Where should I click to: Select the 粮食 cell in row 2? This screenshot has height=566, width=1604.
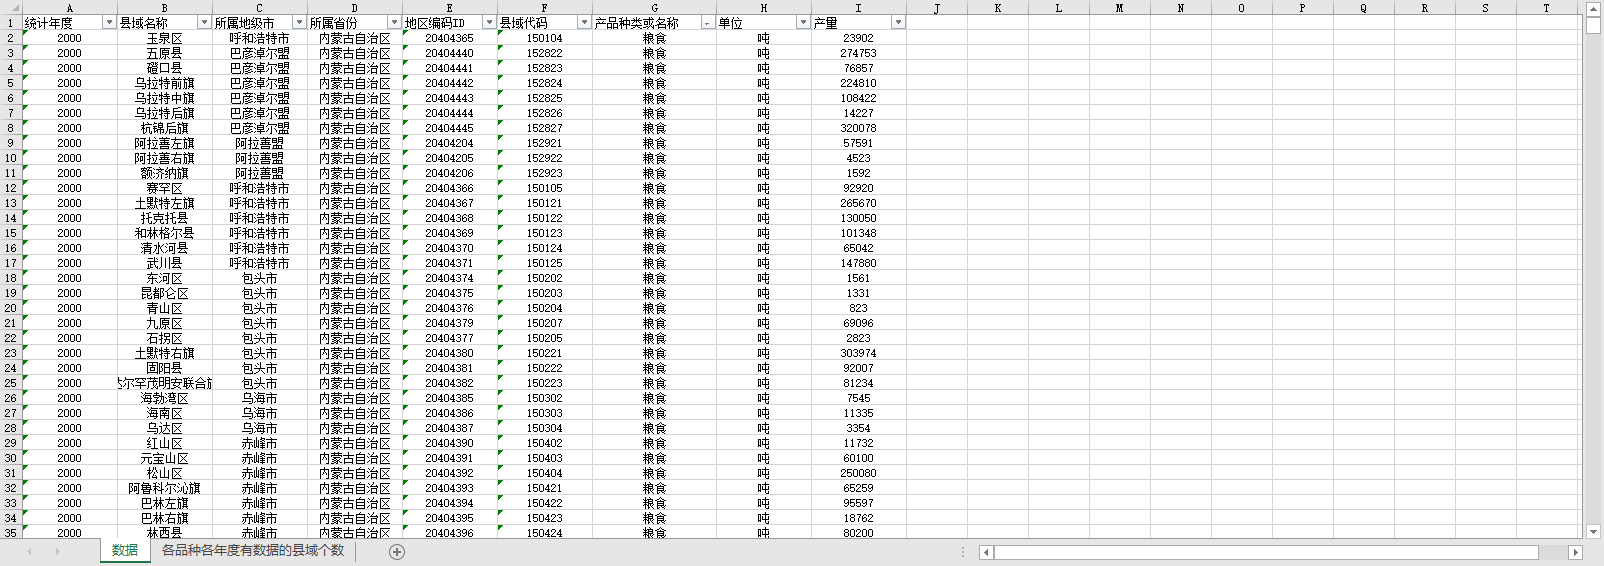[x=654, y=38]
